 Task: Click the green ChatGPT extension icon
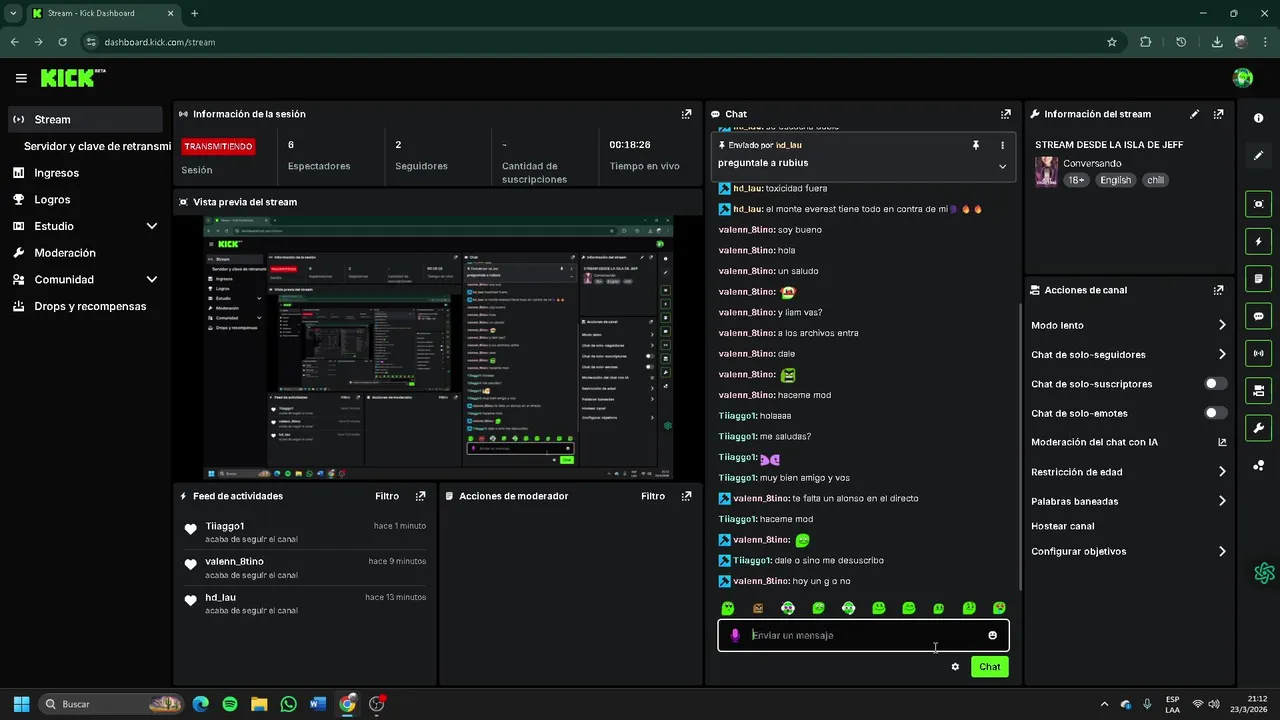(1264, 573)
